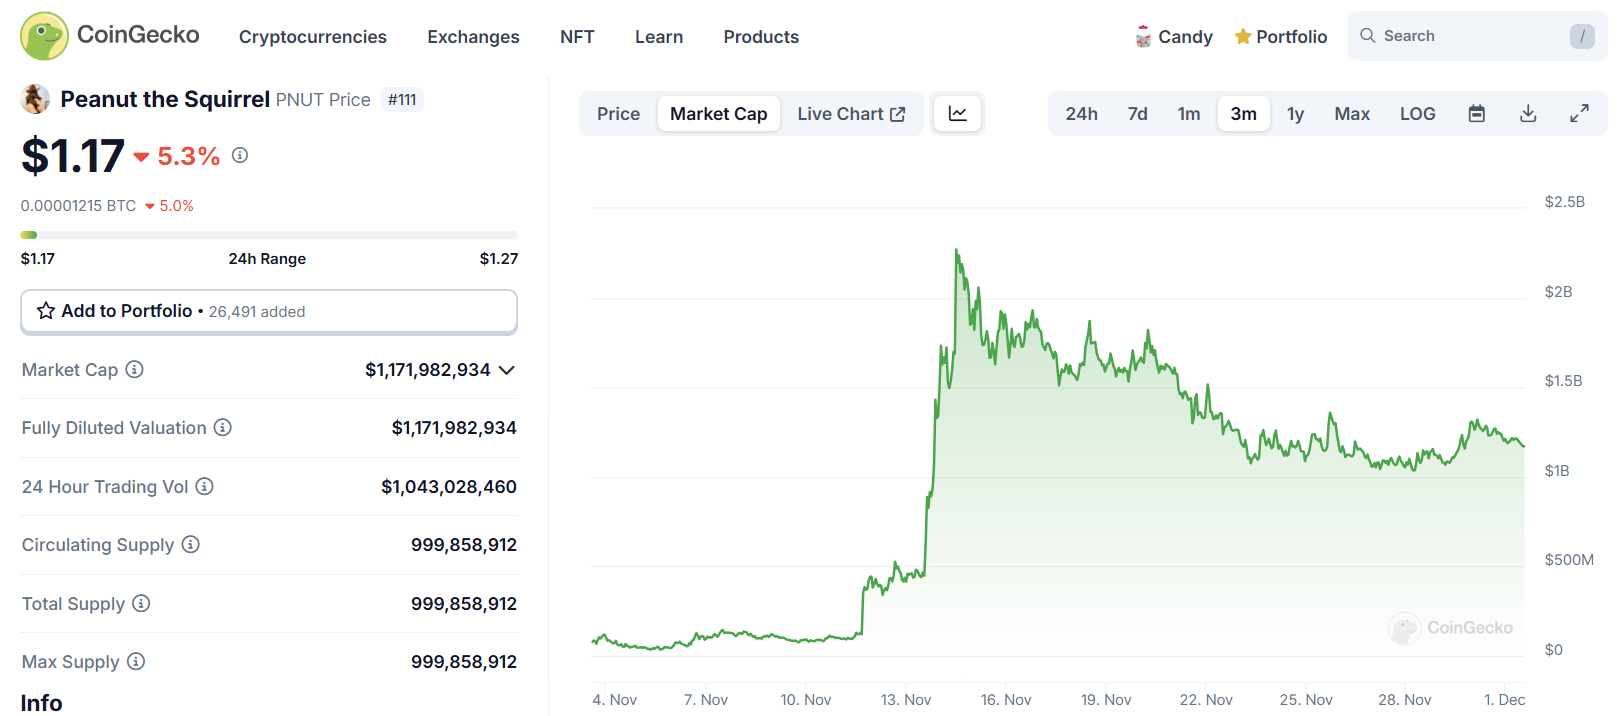Set chart range to 3m

[1244, 114]
